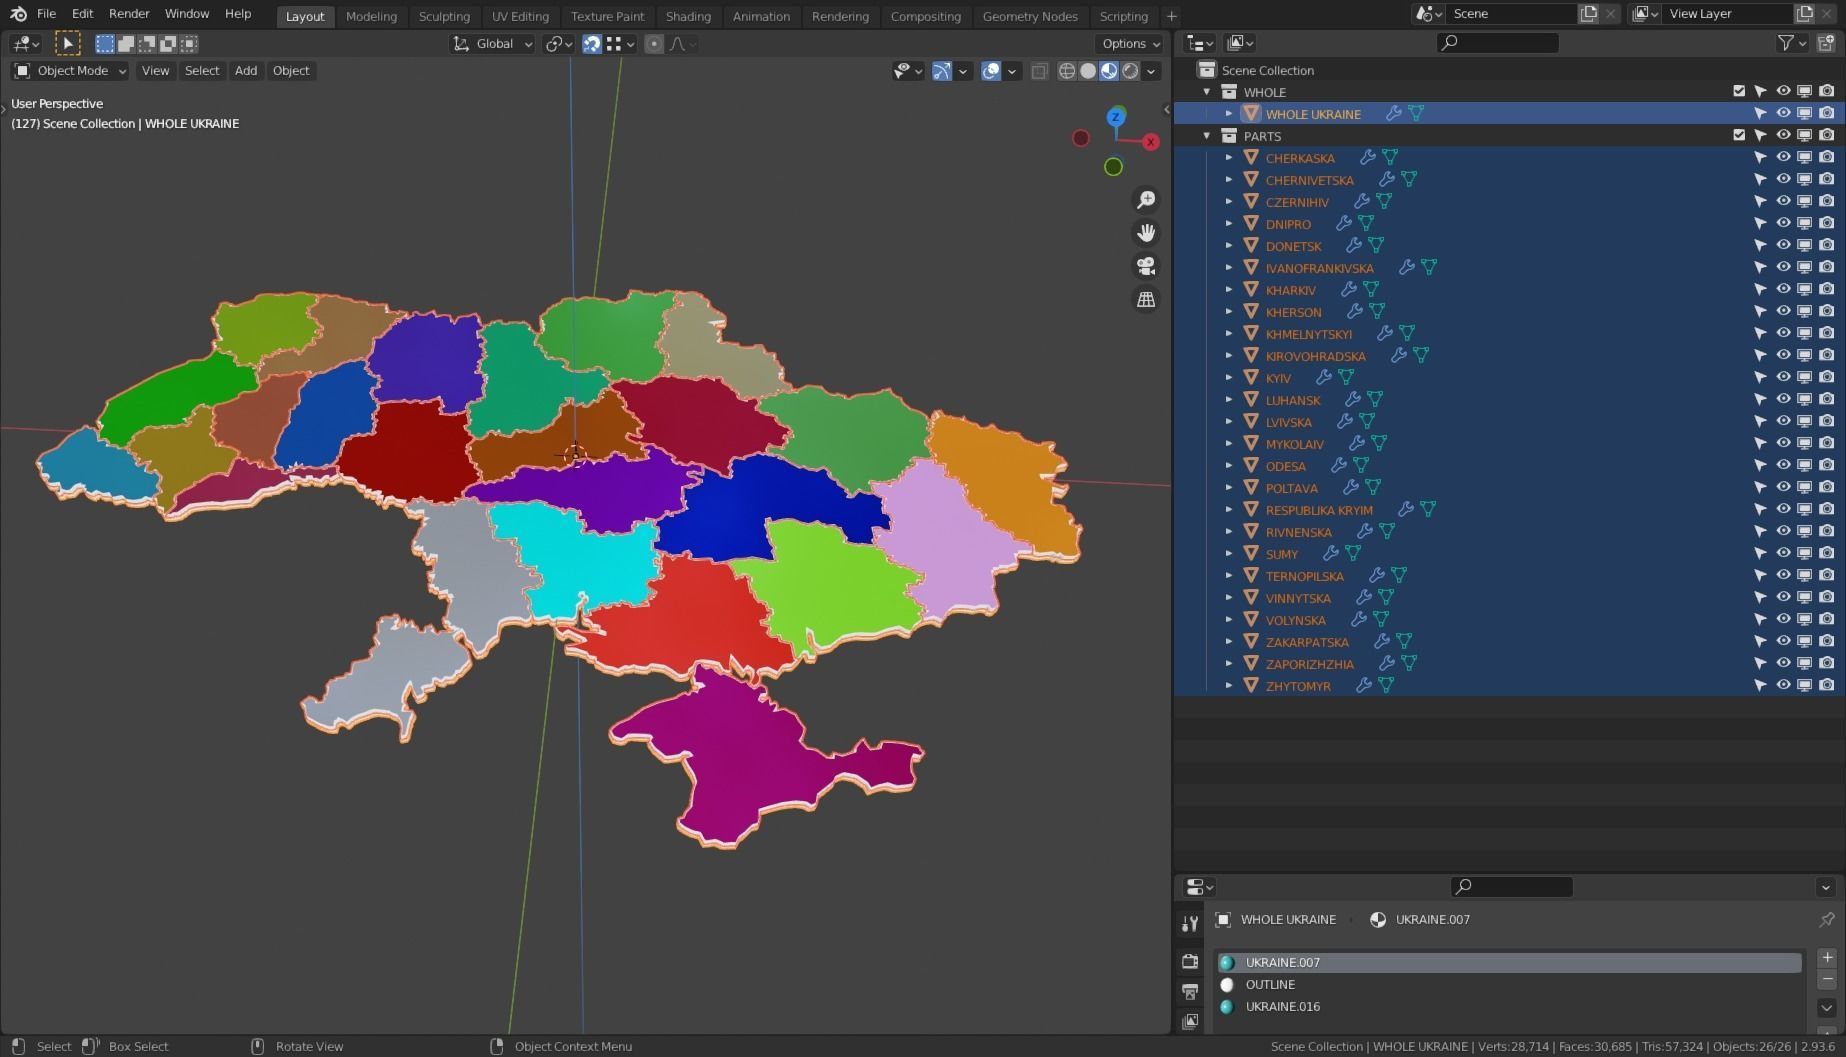The width and height of the screenshot is (1846, 1057).
Task: Select the OUTLINE material slot
Action: (x=1509, y=985)
